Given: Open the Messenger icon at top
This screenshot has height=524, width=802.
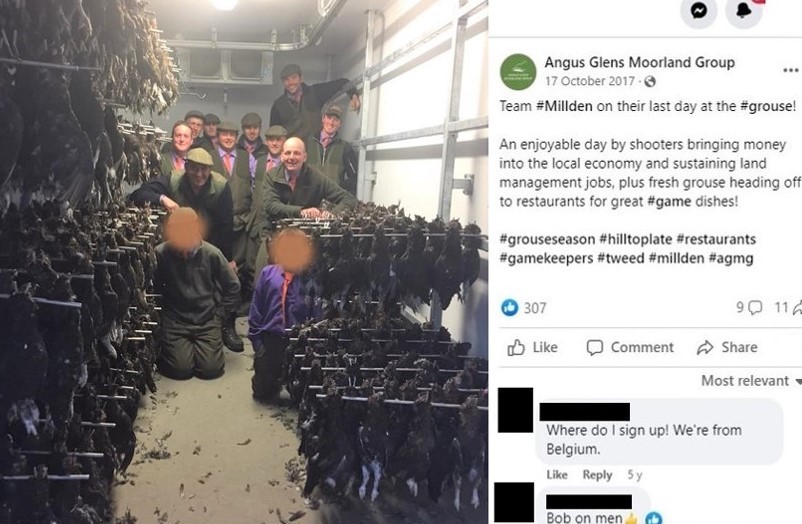Looking at the screenshot, I should tap(699, 10).
